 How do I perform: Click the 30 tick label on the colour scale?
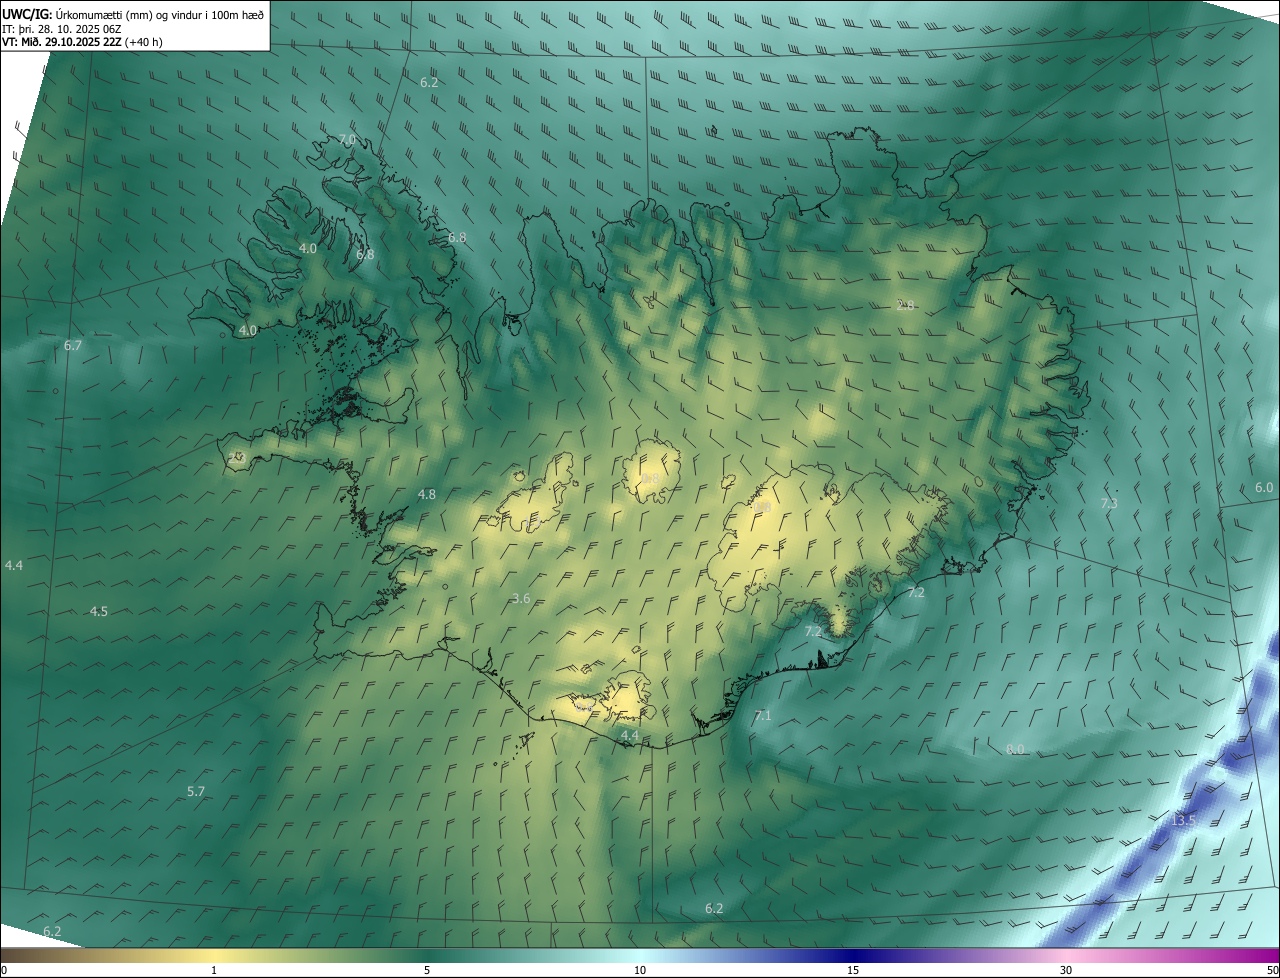(1066, 970)
